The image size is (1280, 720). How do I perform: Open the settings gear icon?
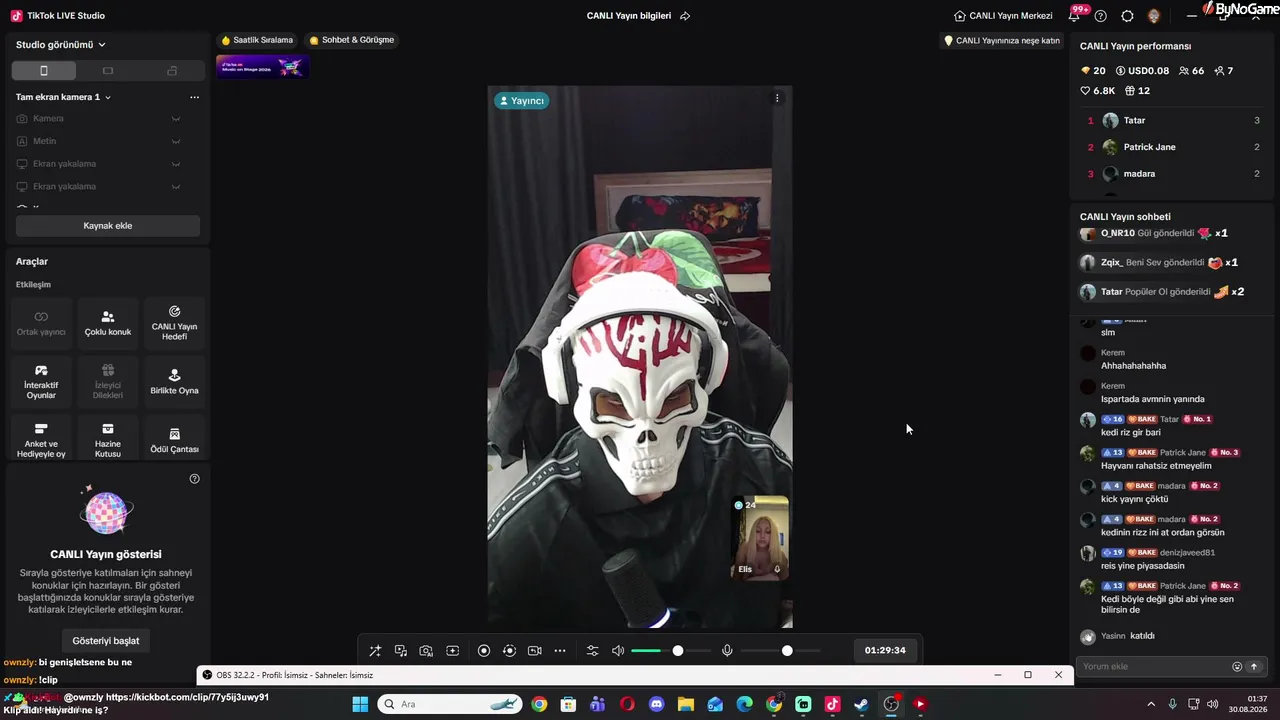pyautogui.click(x=1127, y=16)
